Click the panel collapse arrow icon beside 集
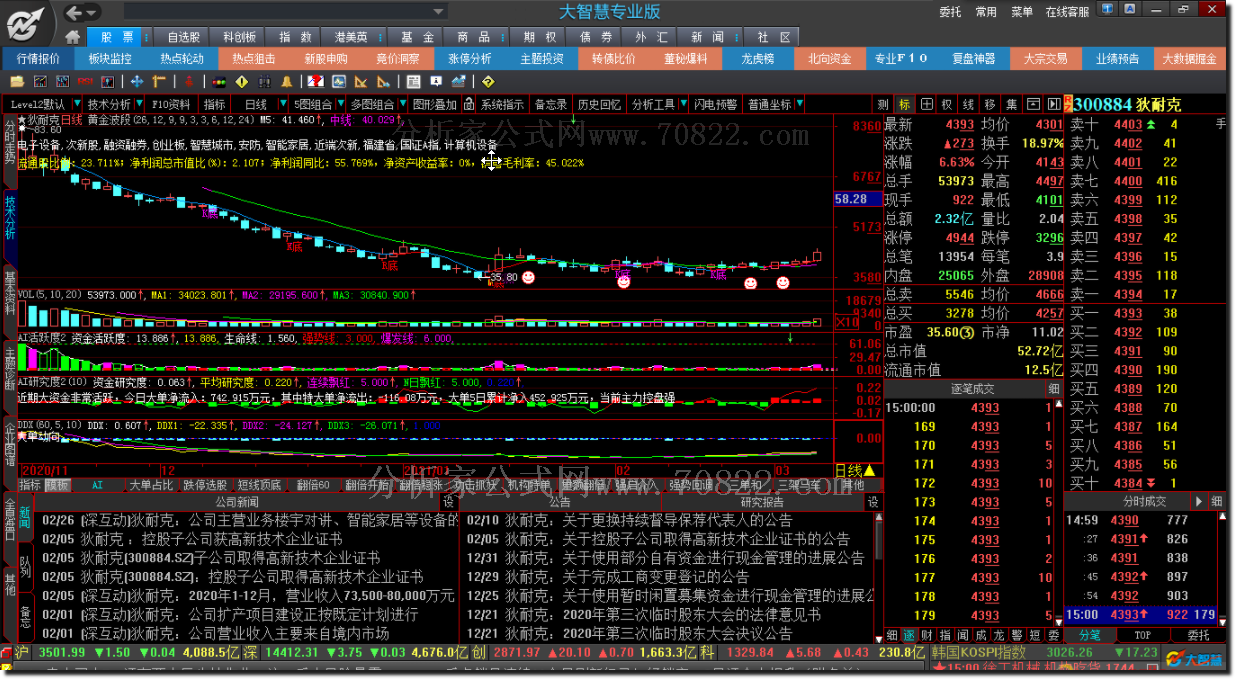The height and width of the screenshot is (679, 1236). tap(1053, 104)
